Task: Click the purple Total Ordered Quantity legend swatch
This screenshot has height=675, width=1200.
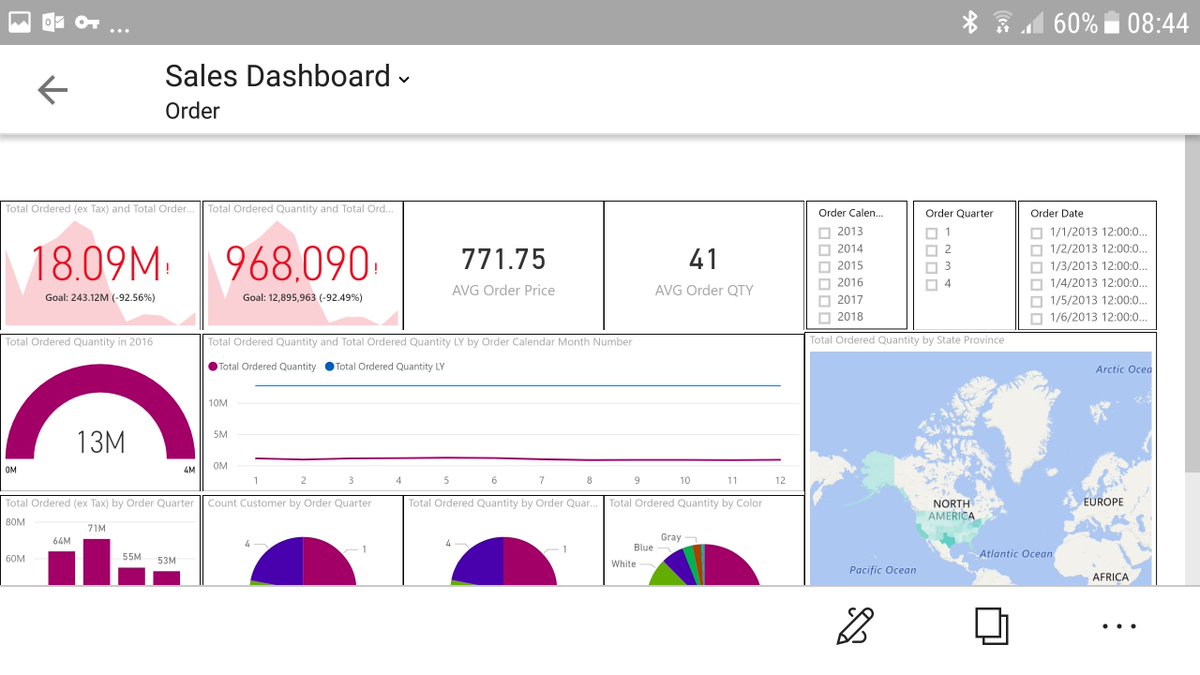Action: pyautogui.click(x=213, y=366)
